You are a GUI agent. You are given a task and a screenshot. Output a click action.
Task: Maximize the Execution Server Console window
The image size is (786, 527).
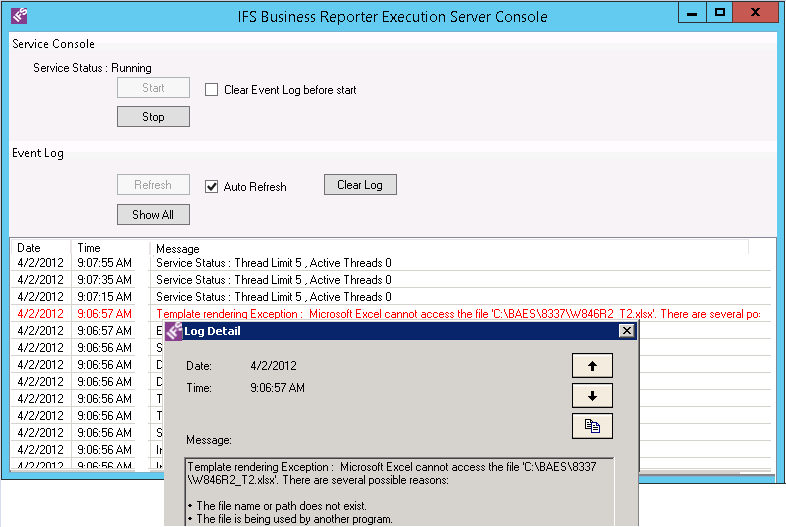click(719, 12)
